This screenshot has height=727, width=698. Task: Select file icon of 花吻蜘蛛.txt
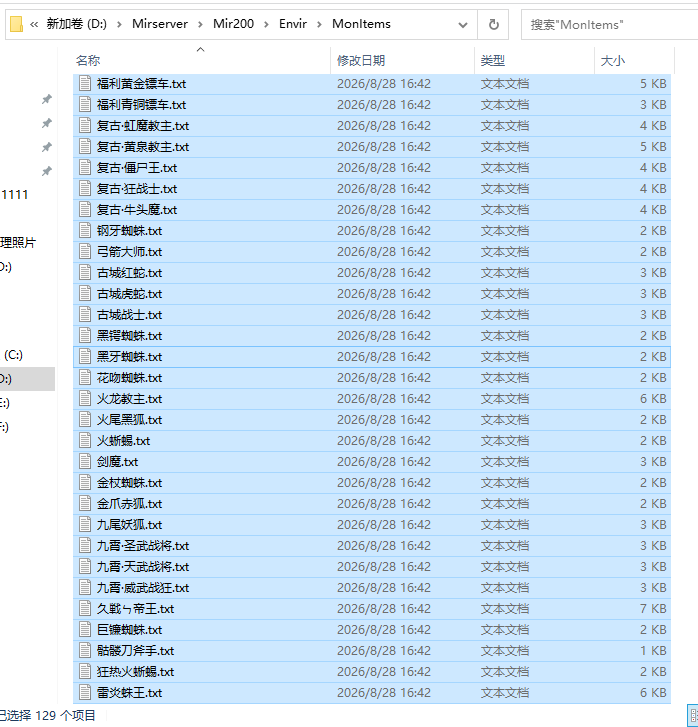tap(85, 377)
